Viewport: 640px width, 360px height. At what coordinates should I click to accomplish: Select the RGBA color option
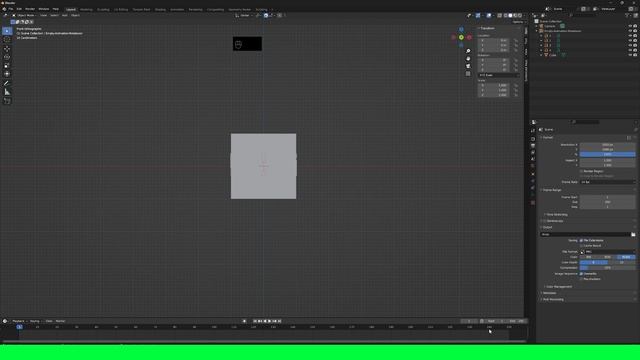point(626,257)
